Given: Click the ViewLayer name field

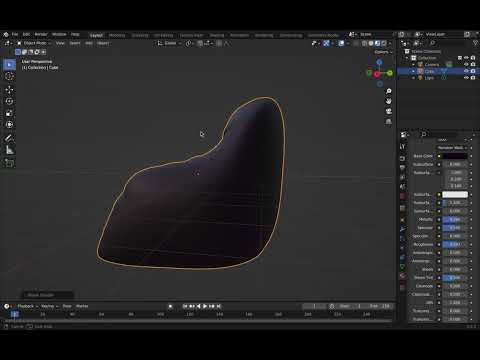Looking at the screenshot, I should point(443,34).
